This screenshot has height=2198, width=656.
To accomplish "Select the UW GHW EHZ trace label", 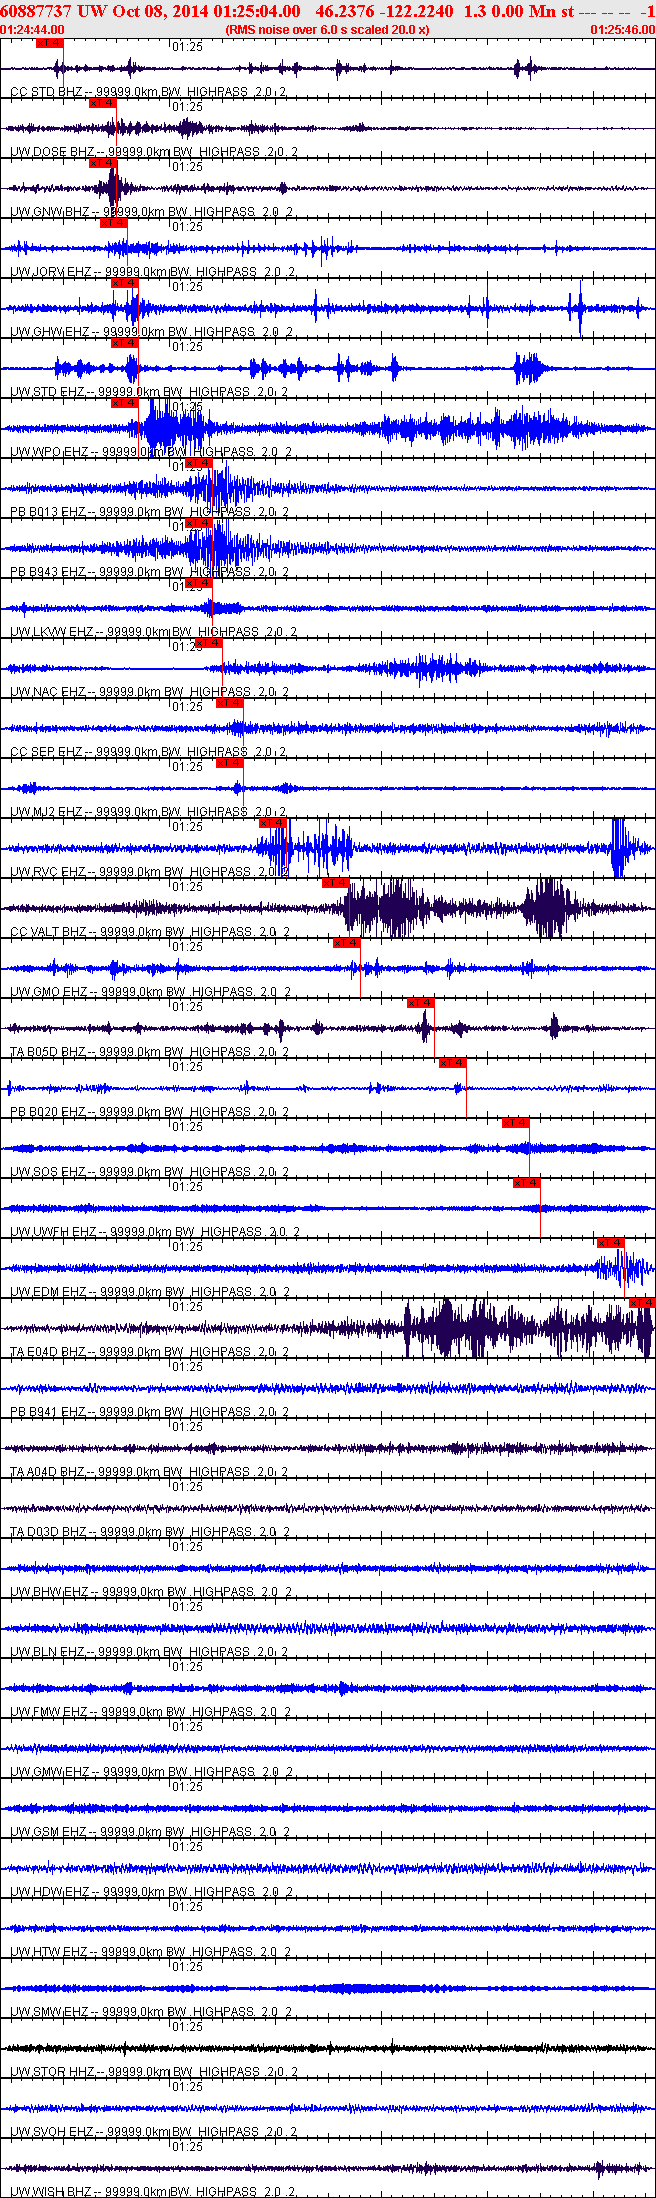I will [x=151, y=332].
